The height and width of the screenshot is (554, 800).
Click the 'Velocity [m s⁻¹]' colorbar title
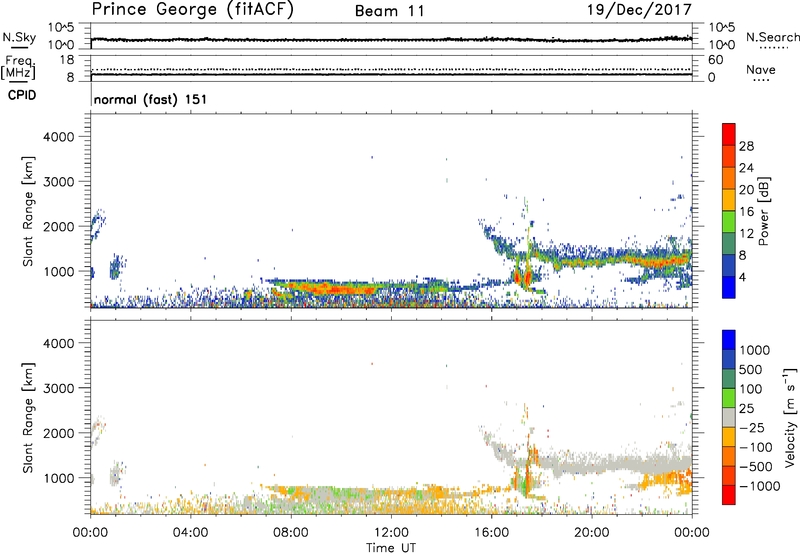pos(790,417)
